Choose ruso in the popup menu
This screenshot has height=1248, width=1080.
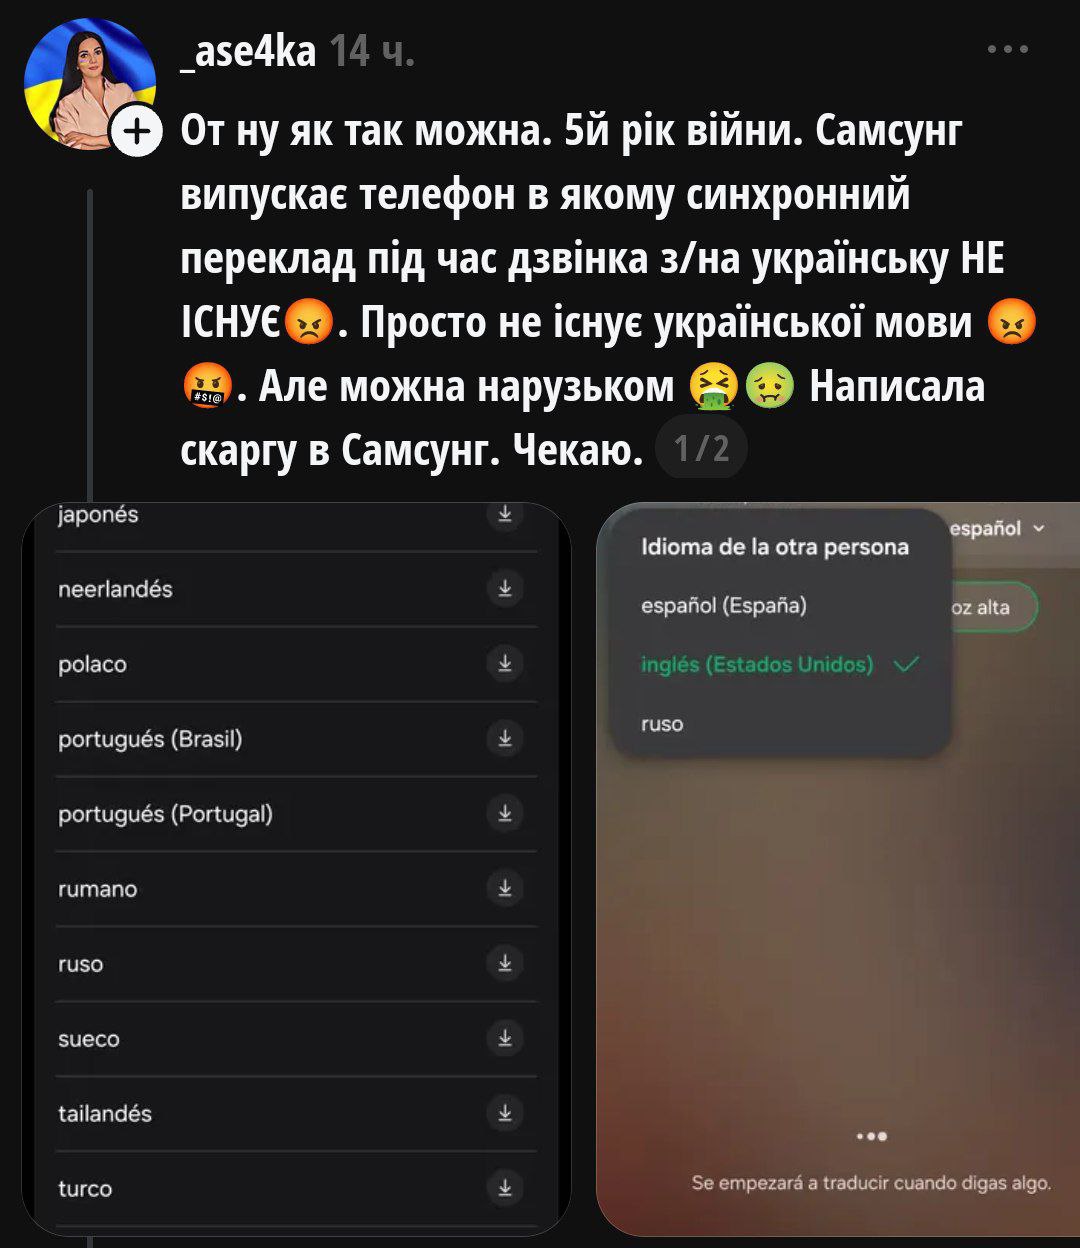click(662, 724)
